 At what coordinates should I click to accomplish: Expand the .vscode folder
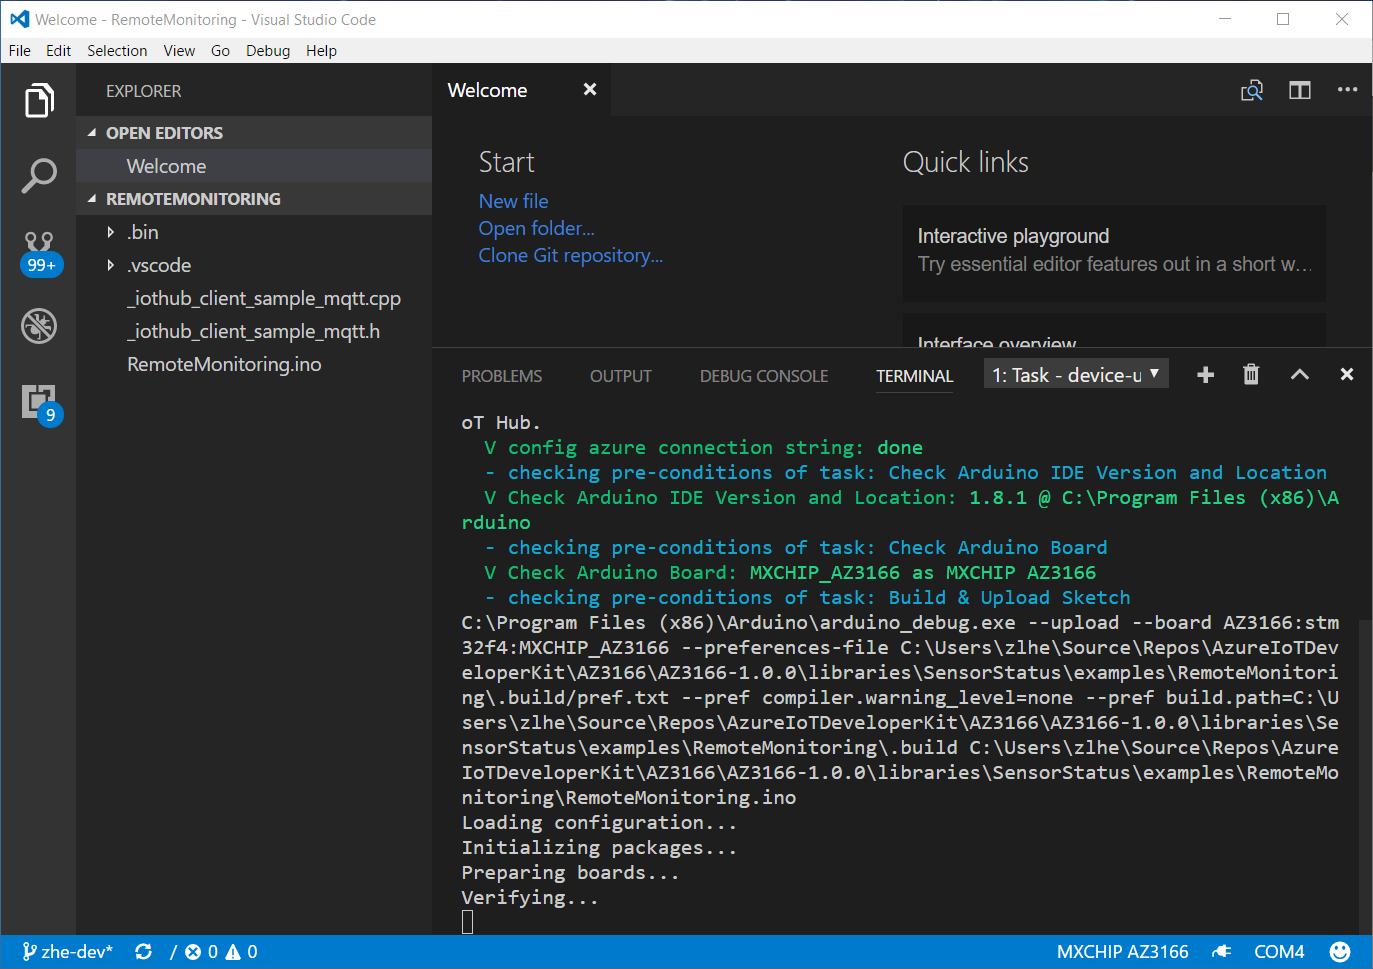click(x=110, y=265)
